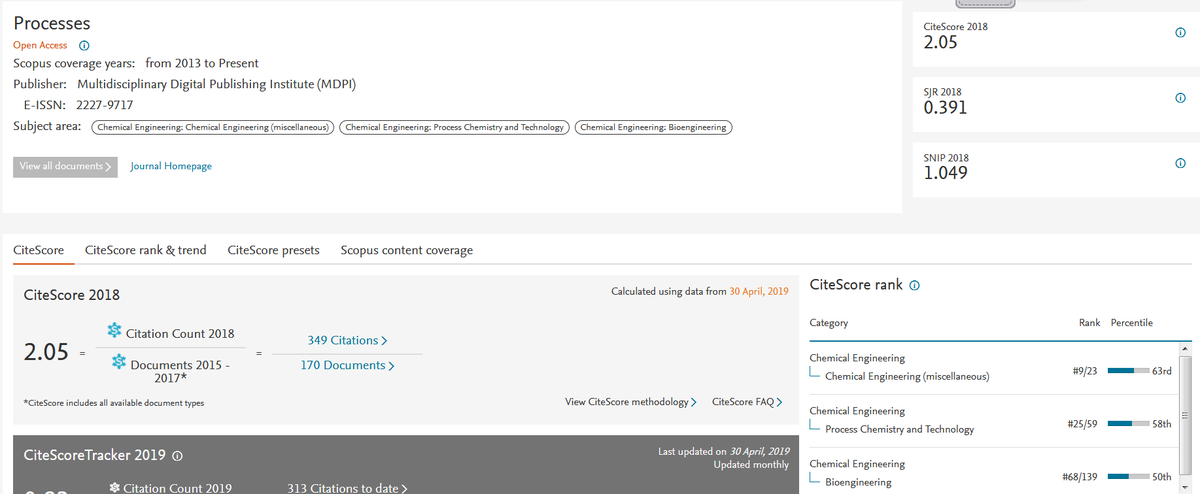Click the #68/139 rank value

click(1080, 477)
